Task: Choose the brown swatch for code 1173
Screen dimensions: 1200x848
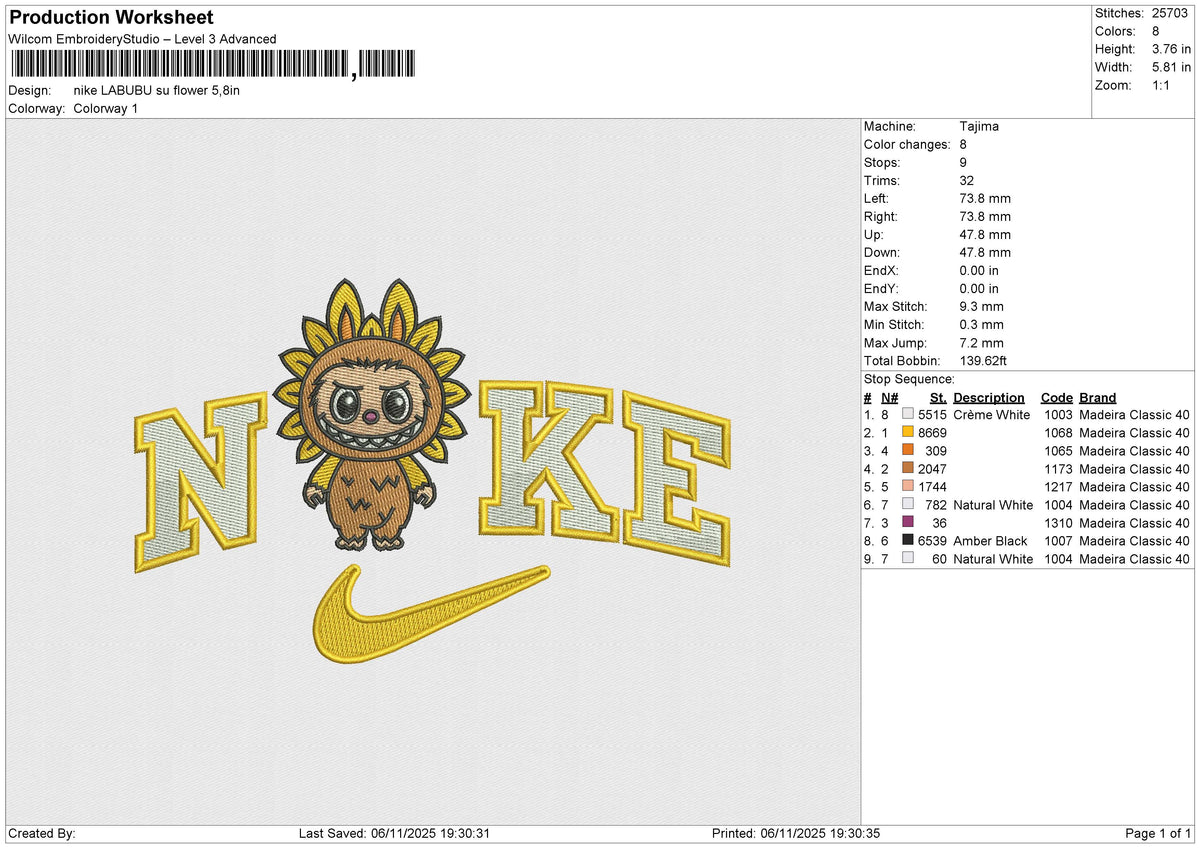Action: (x=908, y=469)
